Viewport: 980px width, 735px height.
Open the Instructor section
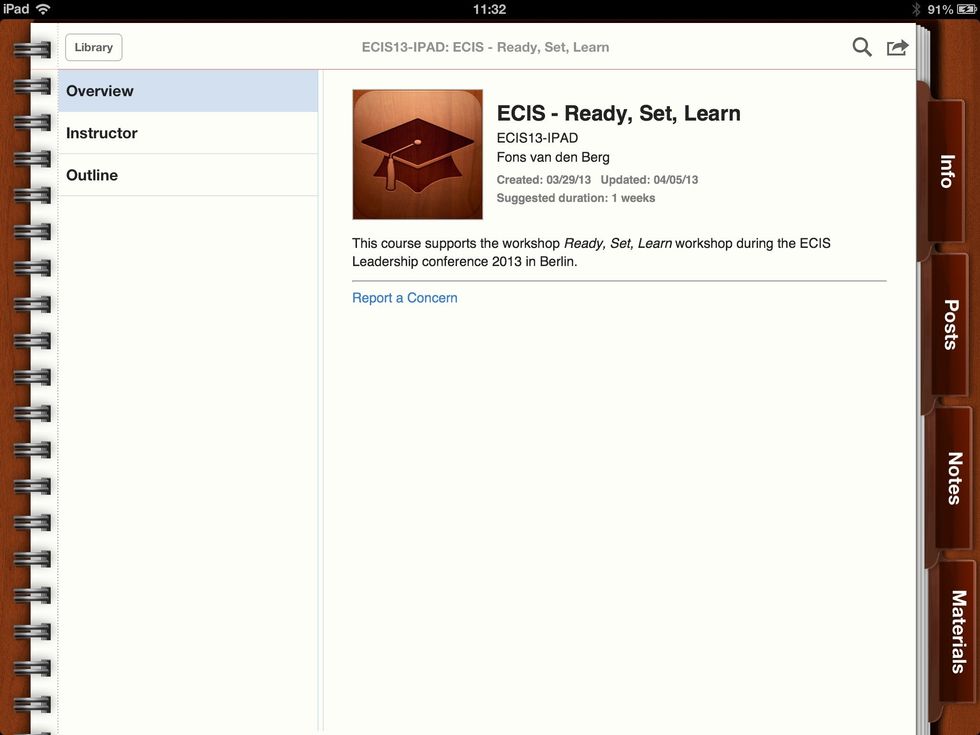tap(187, 133)
